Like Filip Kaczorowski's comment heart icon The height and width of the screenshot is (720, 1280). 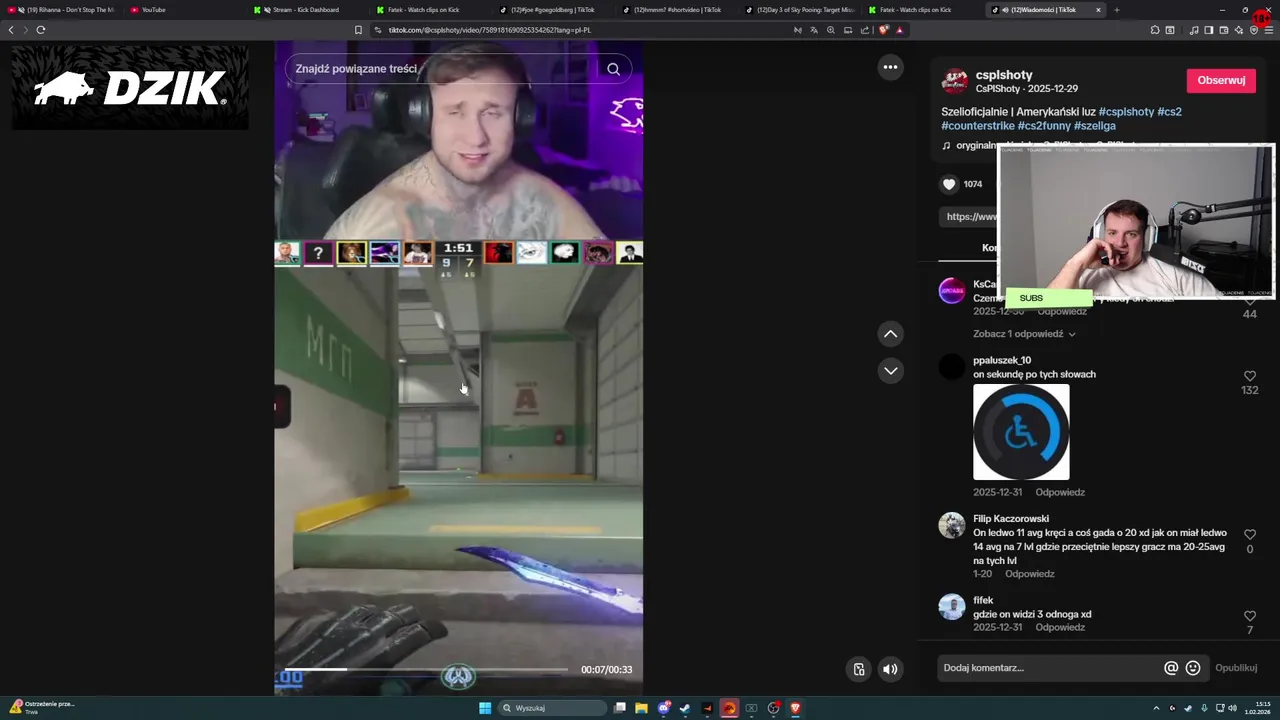(1249, 535)
